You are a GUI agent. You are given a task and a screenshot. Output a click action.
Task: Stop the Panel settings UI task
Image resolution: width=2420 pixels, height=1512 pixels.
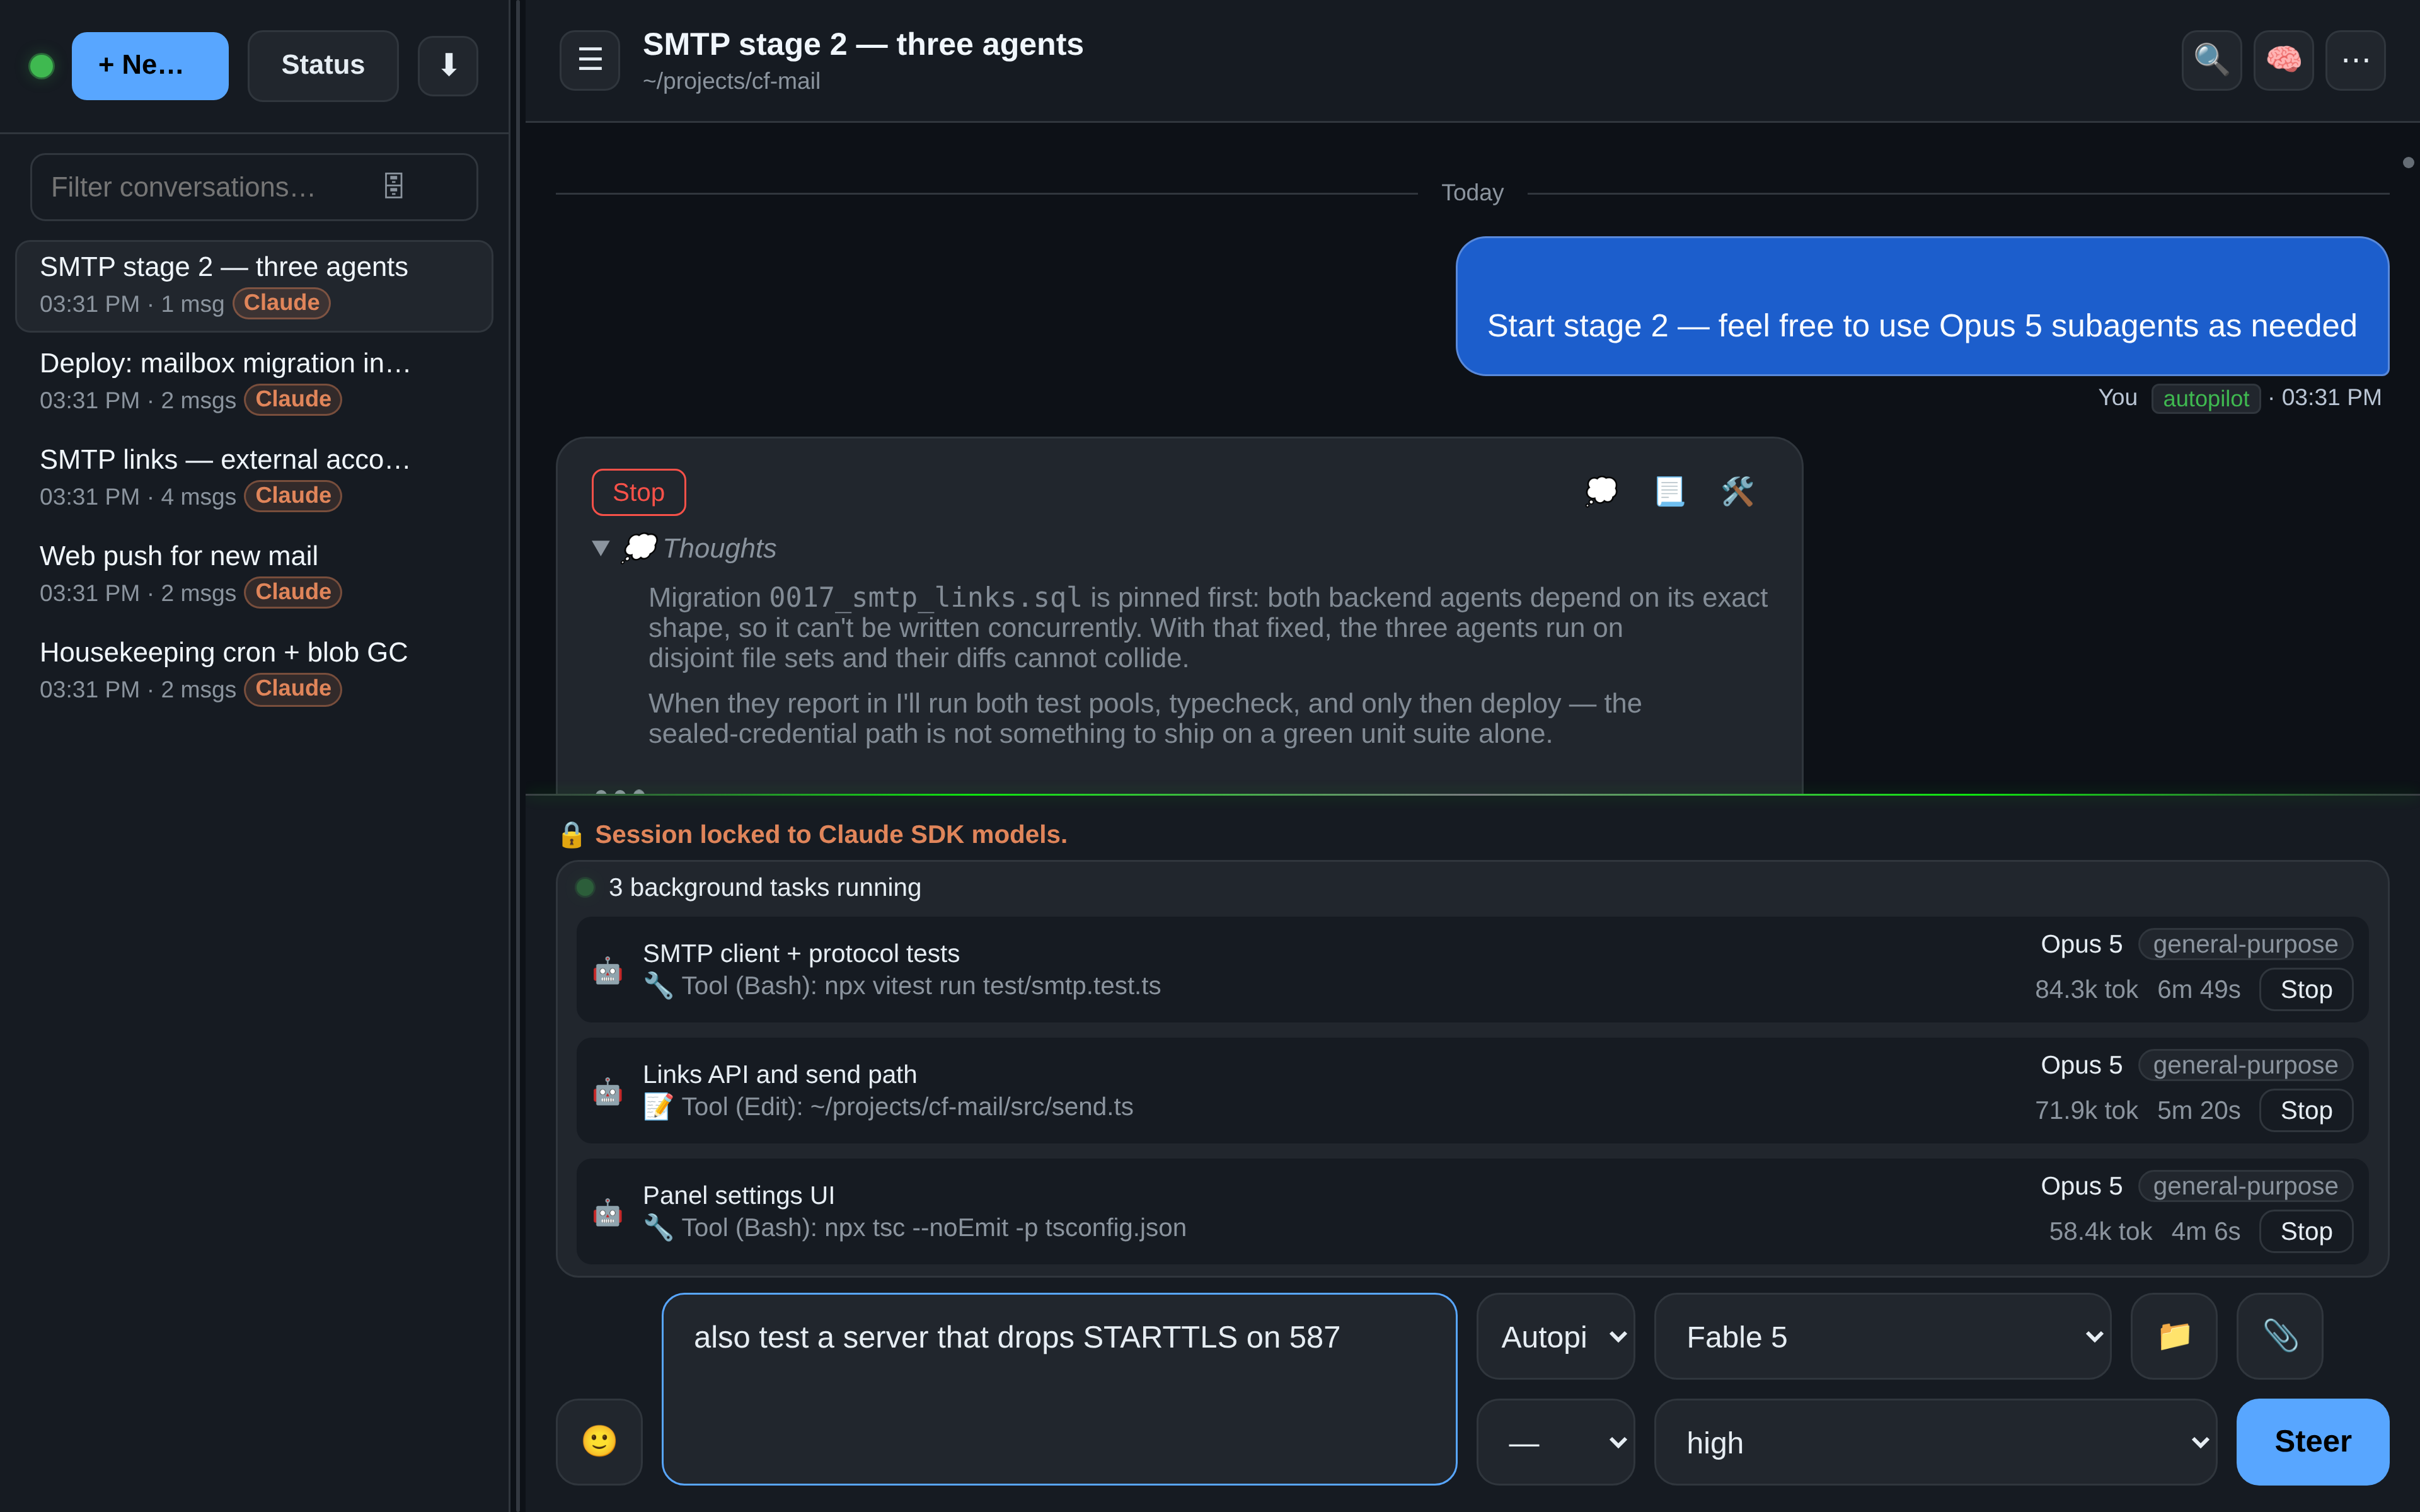click(2306, 1231)
